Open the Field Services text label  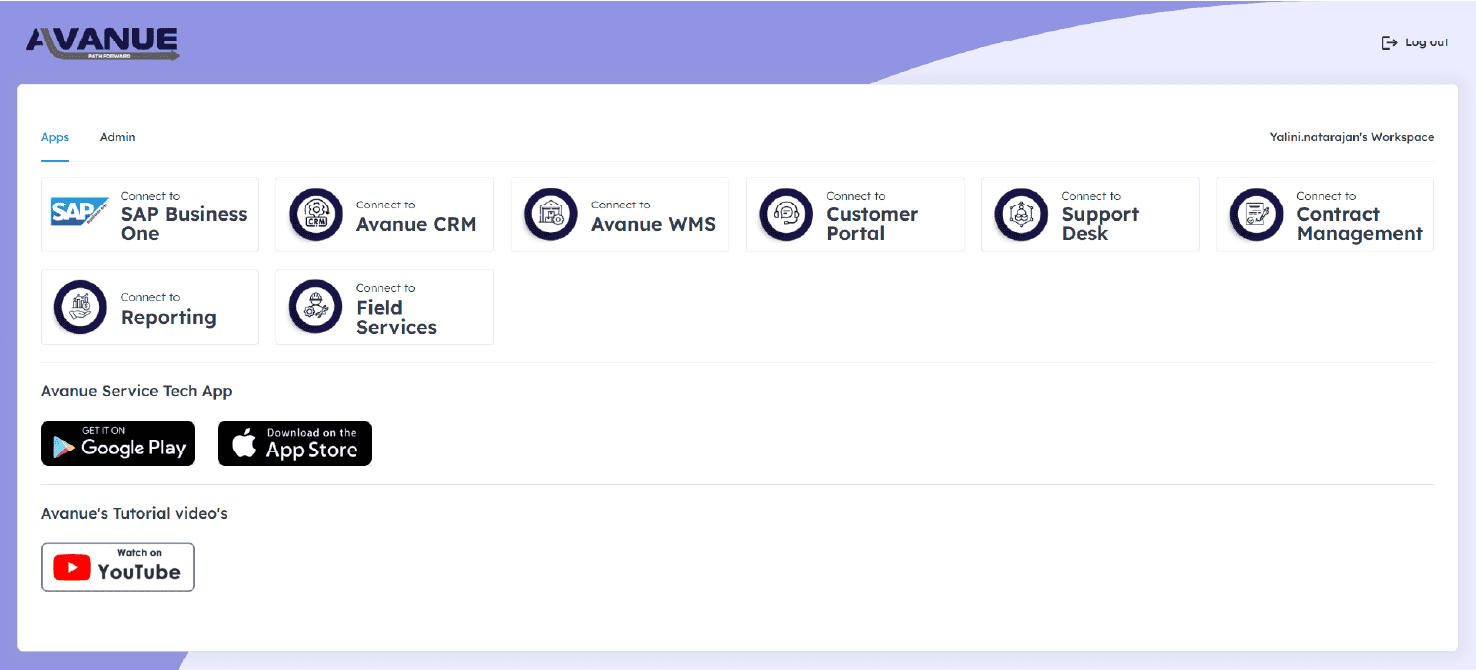click(396, 317)
